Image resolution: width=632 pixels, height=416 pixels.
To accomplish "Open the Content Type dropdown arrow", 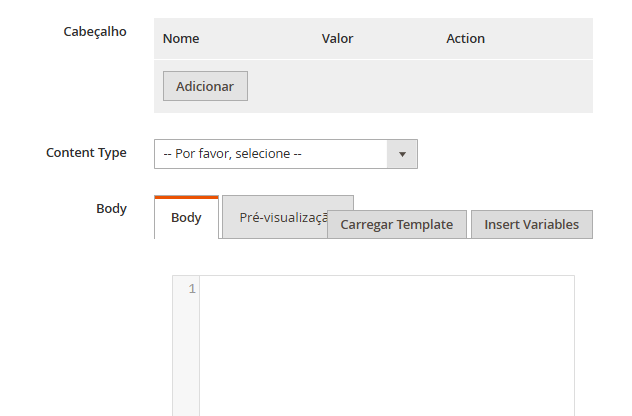I will pos(402,154).
